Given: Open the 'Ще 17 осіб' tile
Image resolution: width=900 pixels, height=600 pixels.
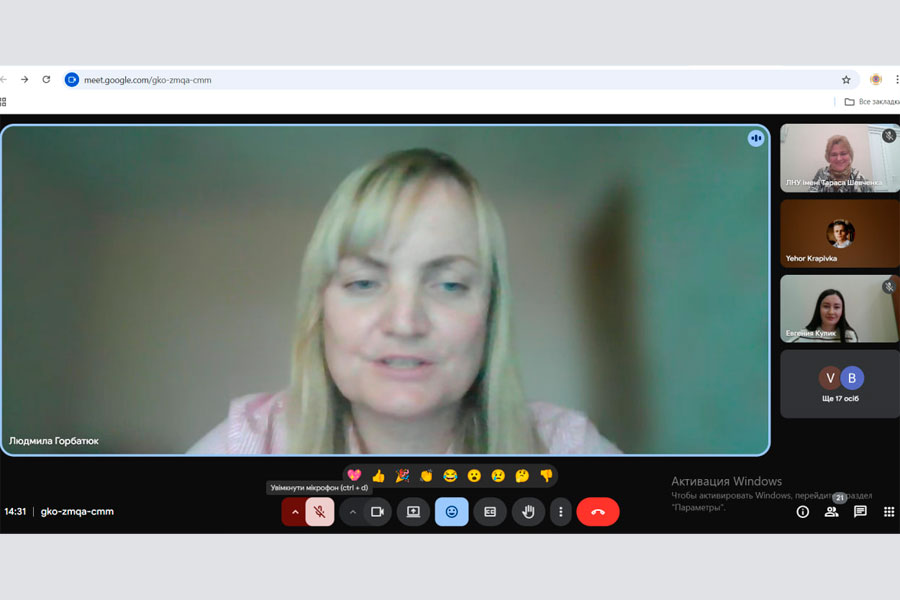Looking at the screenshot, I should pos(840,384).
